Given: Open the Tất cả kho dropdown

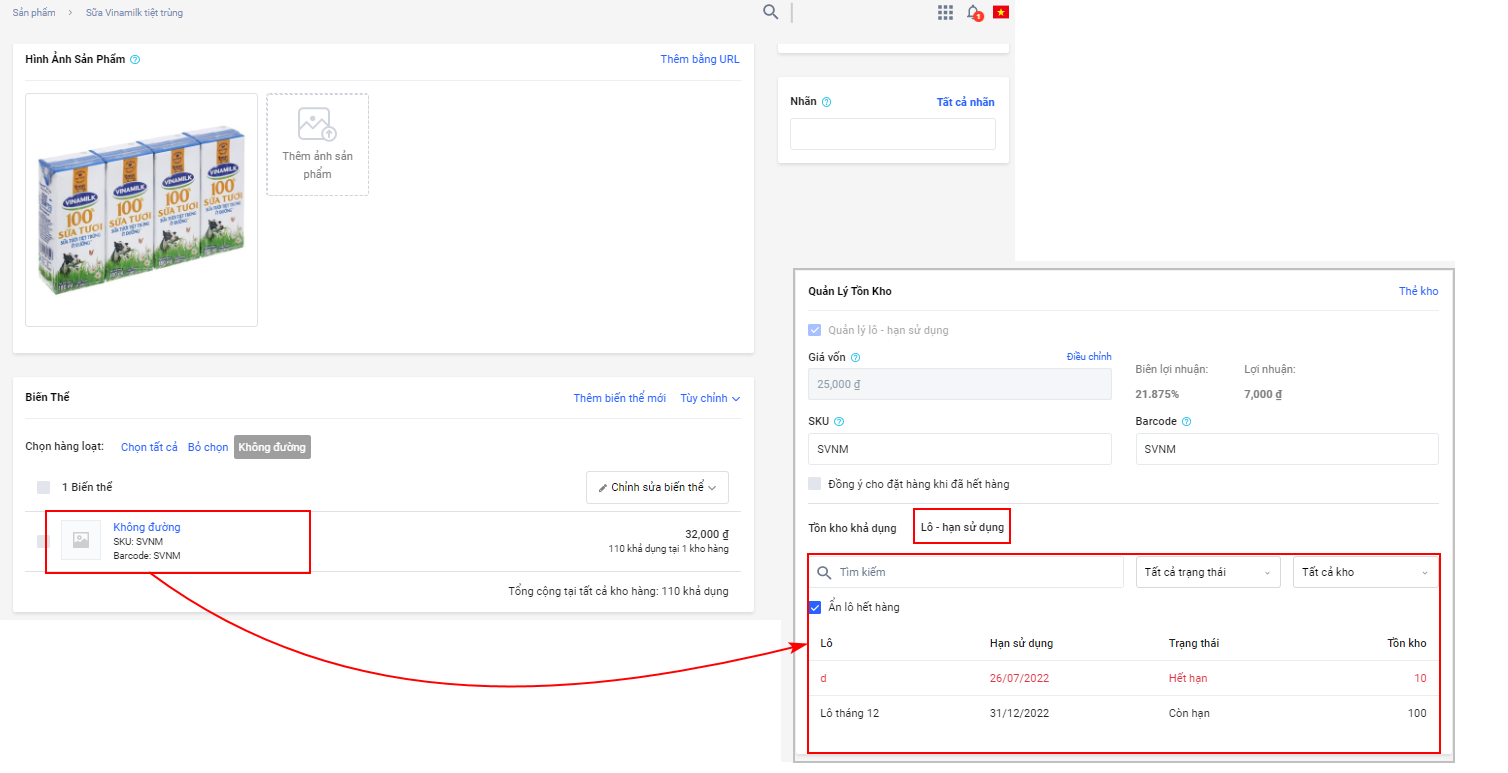Looking at the screenshot, I should pos(1364,572).
